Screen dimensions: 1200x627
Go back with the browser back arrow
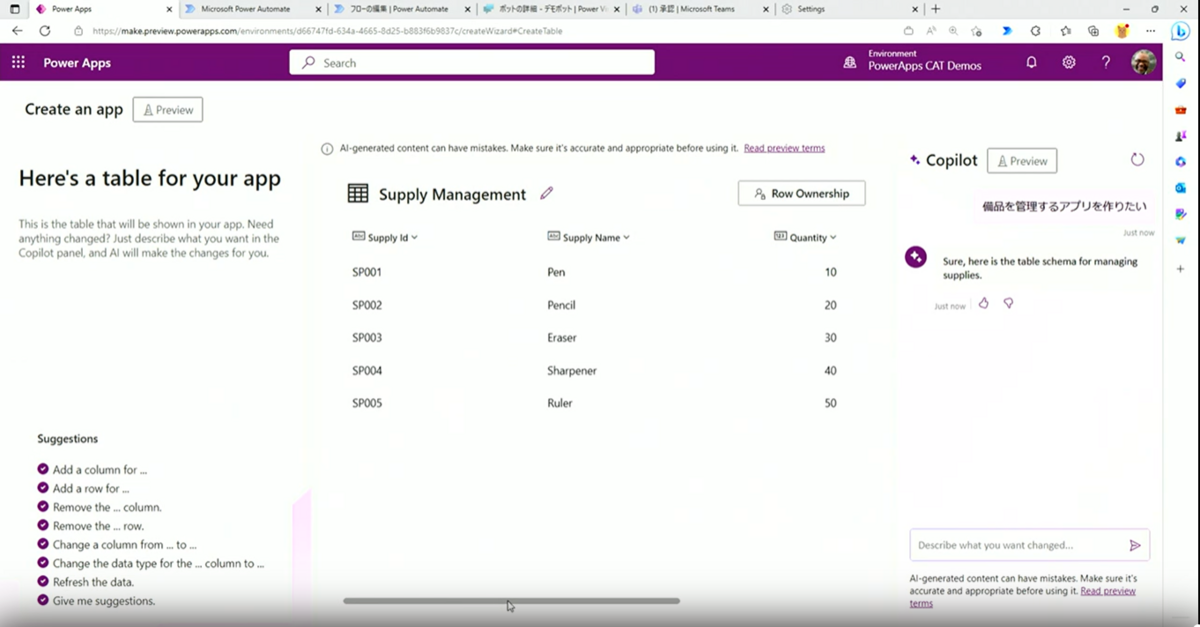[x=17, y=31]
